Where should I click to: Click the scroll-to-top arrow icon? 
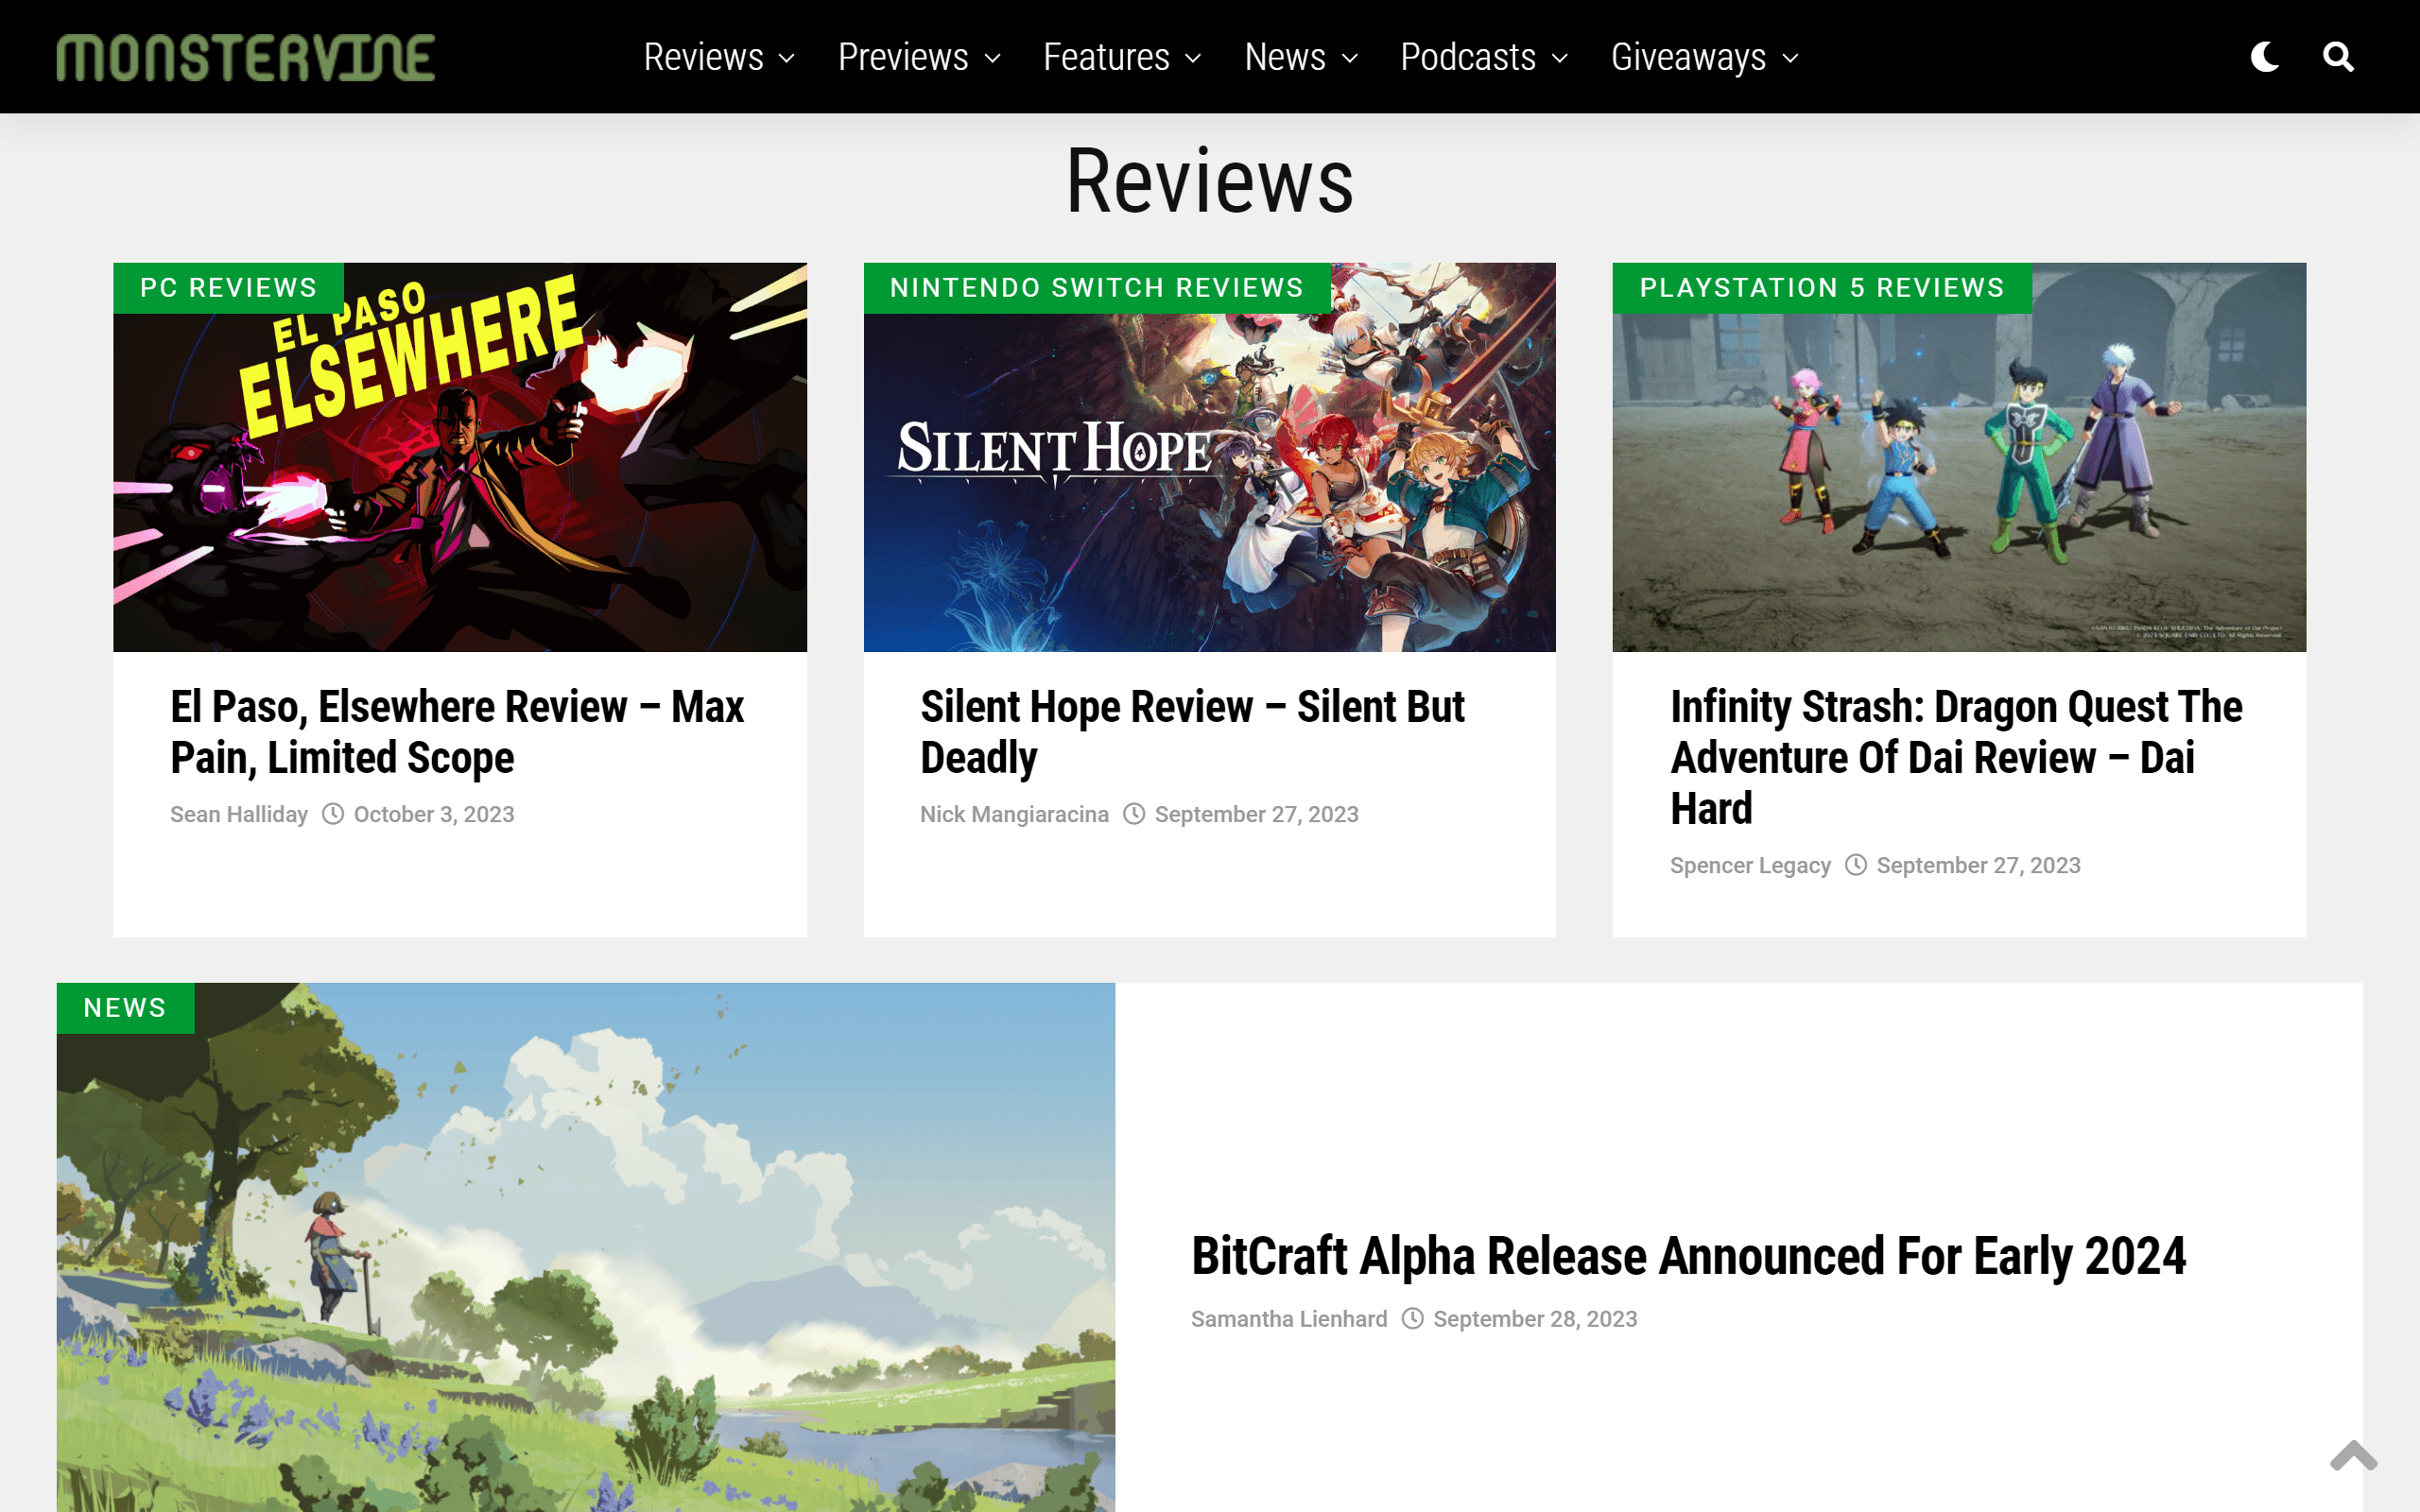coord(2353,1456)
